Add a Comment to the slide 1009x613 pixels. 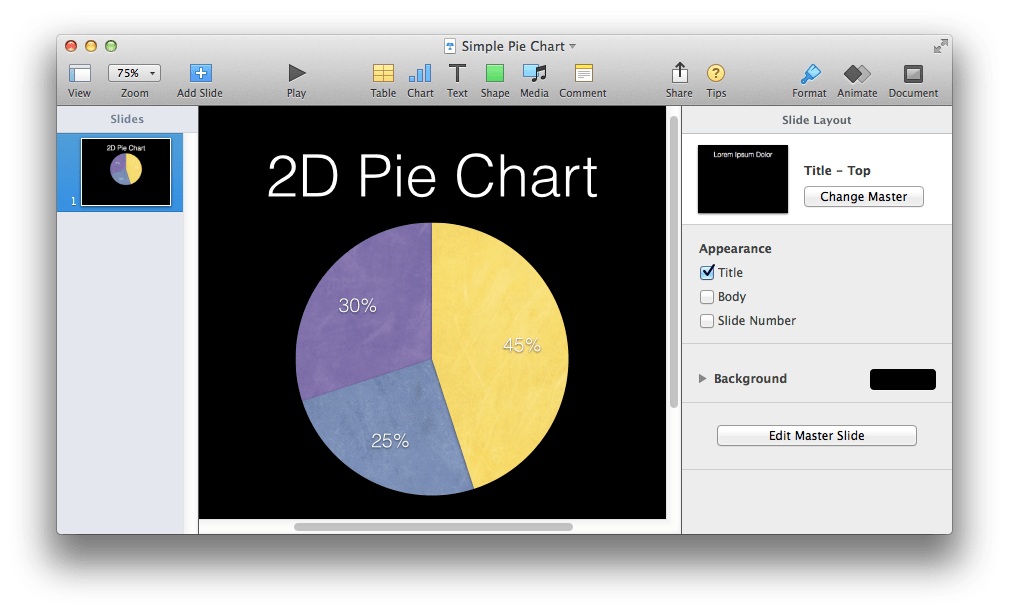point(581,80)
